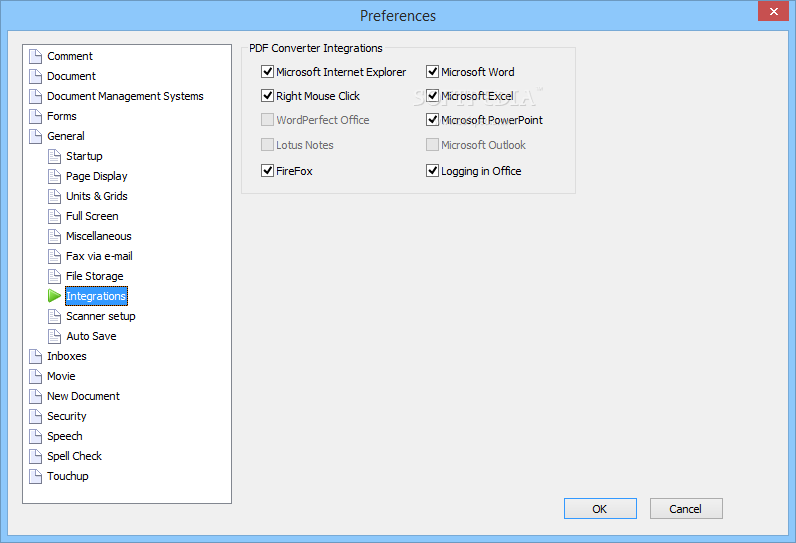Select the General category
The image size is (796, 543).
pyautogui.click(x=66, y=137)
